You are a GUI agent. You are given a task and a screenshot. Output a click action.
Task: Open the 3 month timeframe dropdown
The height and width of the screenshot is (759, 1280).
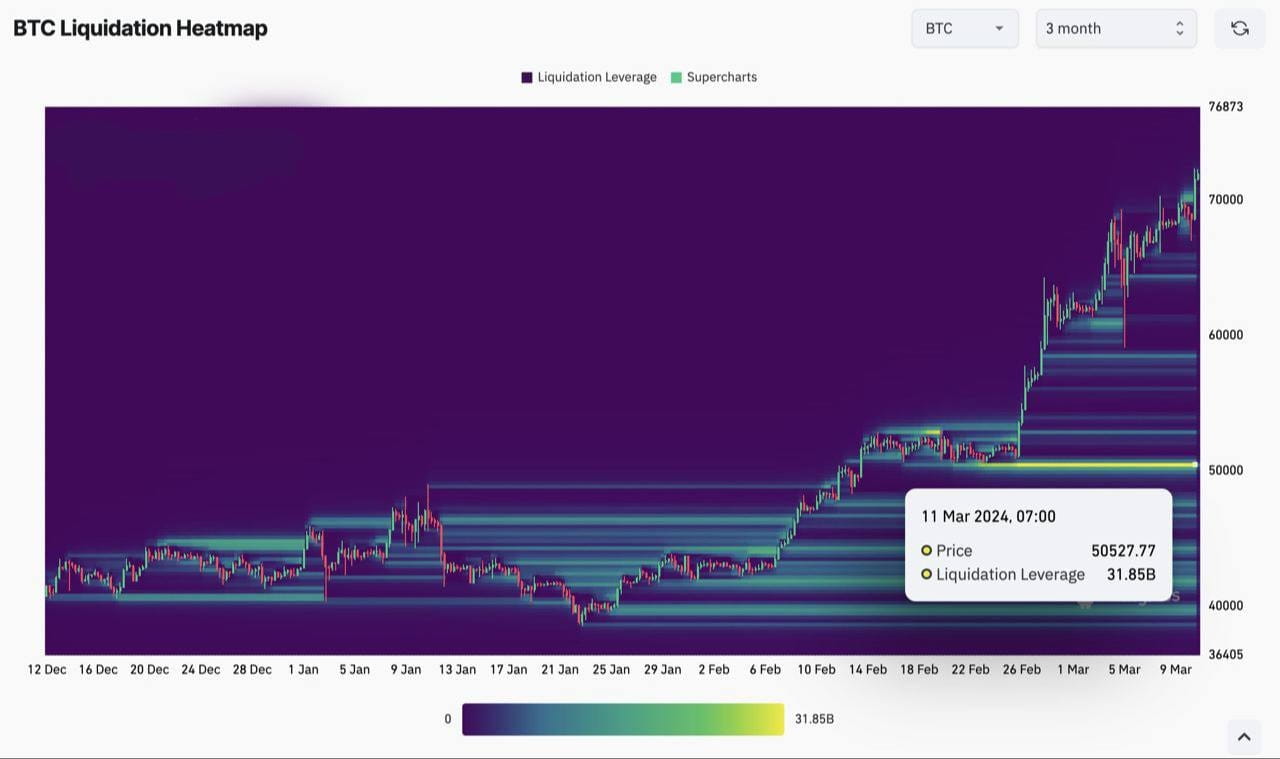tap(1114, 28)
